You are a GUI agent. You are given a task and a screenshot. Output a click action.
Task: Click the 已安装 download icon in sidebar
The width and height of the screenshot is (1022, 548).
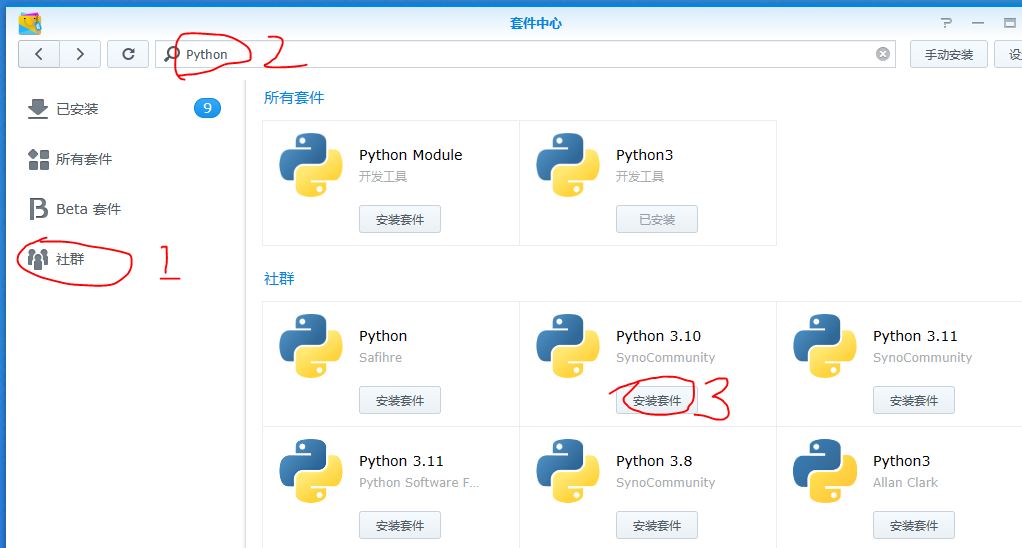click(38, 109)
